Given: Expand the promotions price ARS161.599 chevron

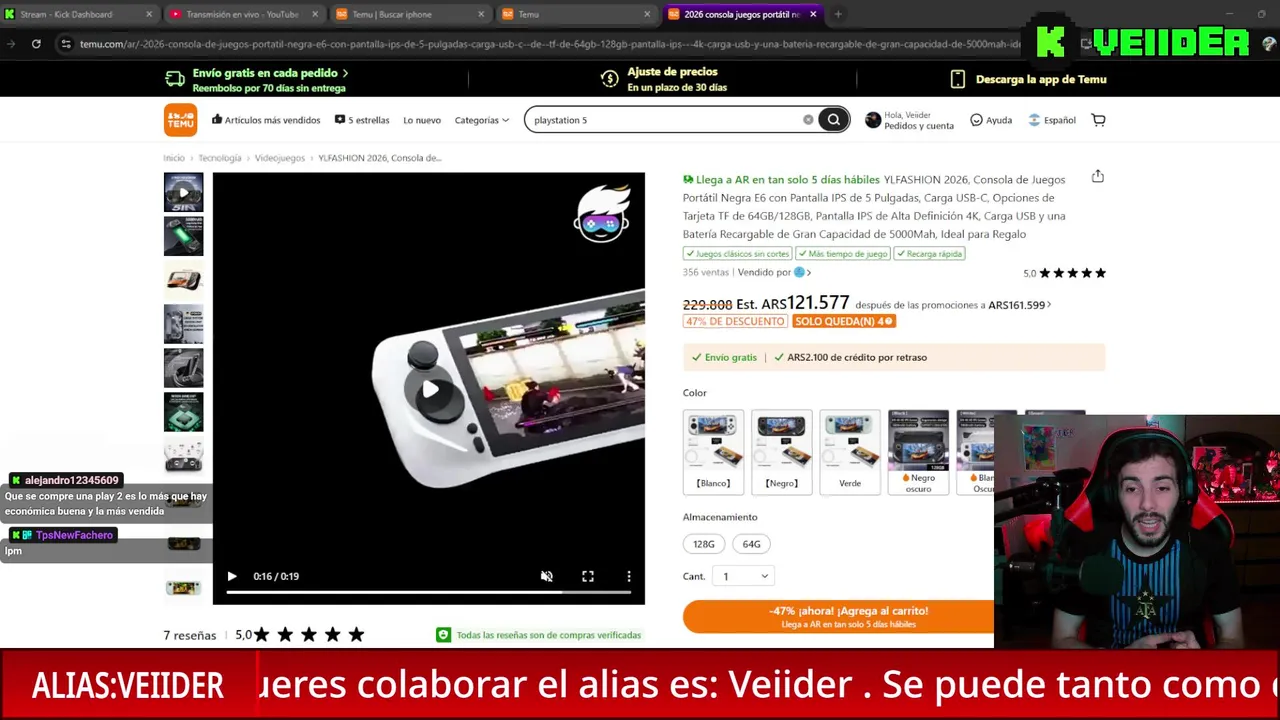Looking at the screenshot, I should [x=1048, y=305].
